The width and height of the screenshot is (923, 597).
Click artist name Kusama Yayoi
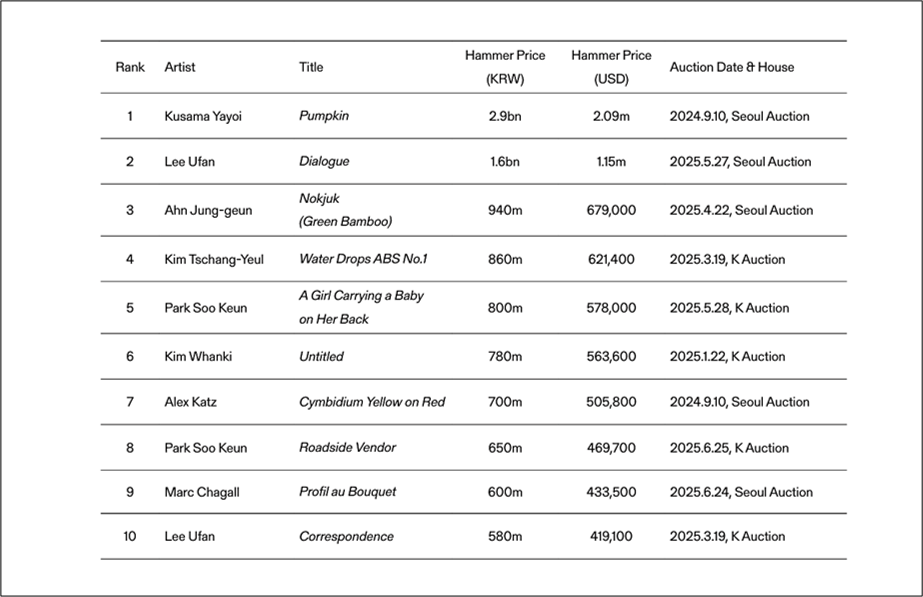click(x=203, y=116)
